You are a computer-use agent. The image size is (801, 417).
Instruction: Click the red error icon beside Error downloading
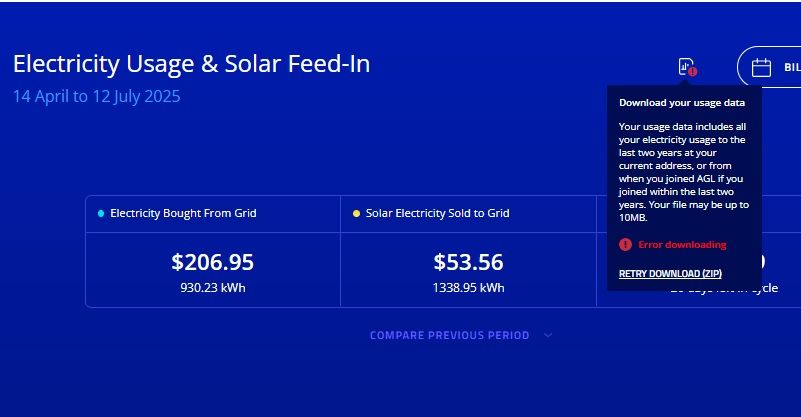click(x=625, y=244)
